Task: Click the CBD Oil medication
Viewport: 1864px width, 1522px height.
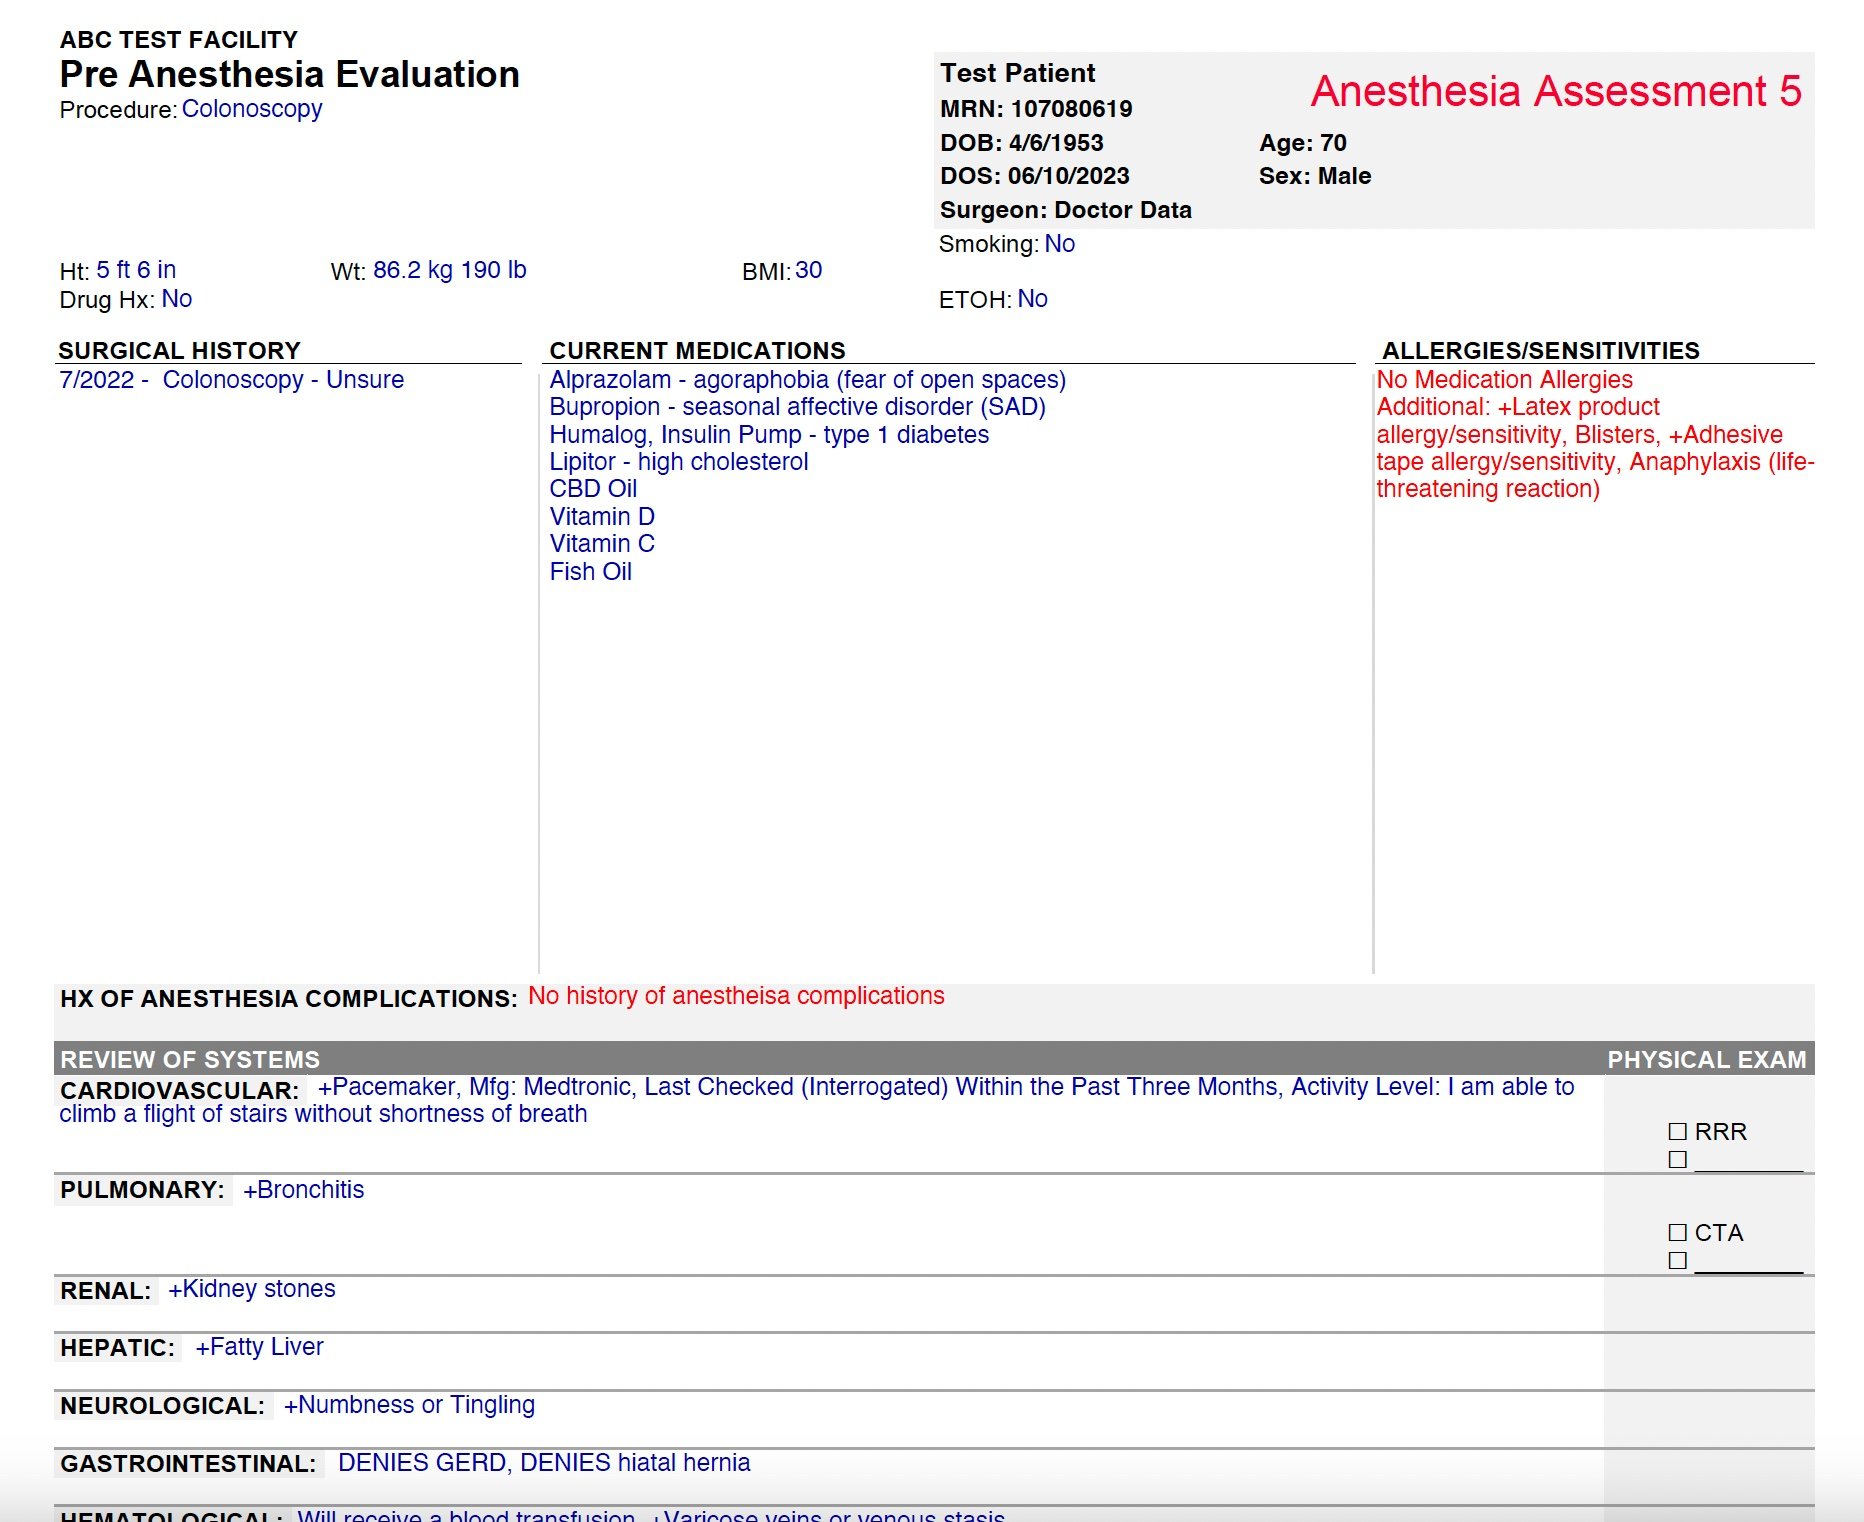Action: pyautogui.click(x=593, y=489)
